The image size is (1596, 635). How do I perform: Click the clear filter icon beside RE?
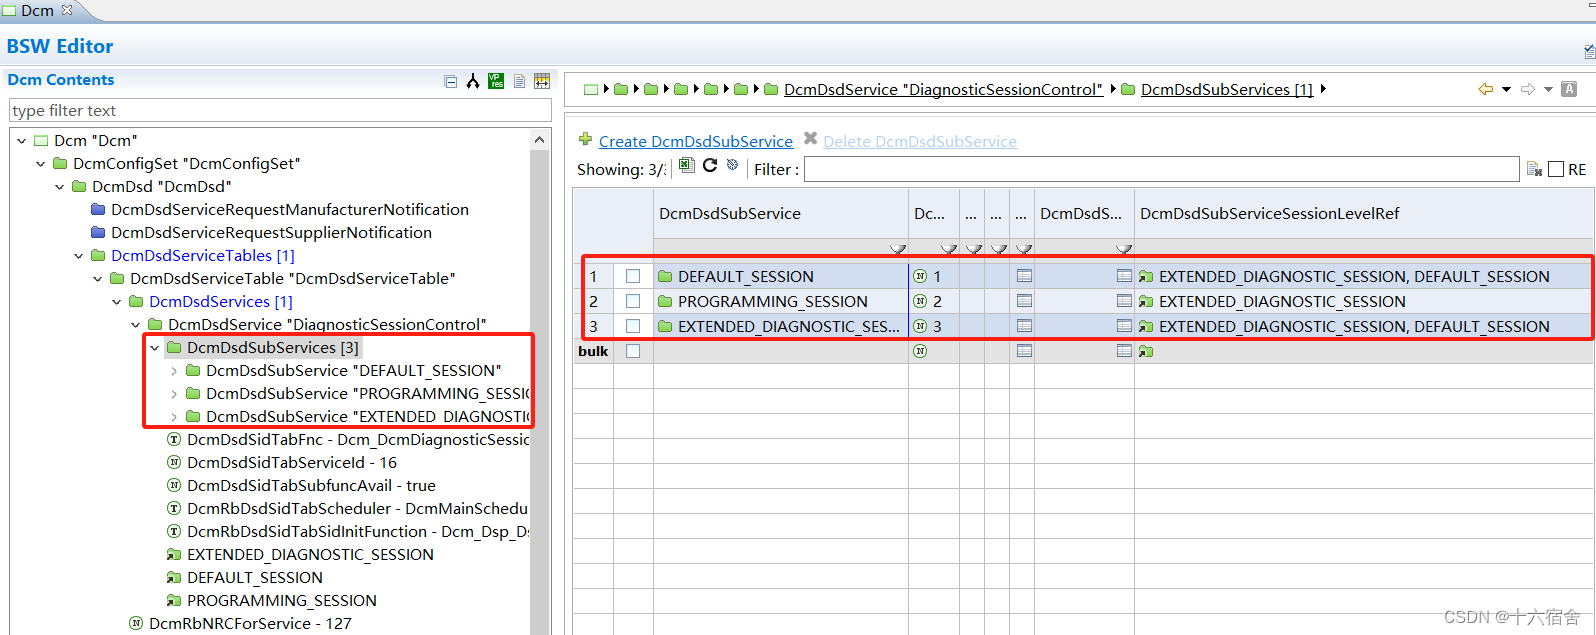(x=1534, y=169)
